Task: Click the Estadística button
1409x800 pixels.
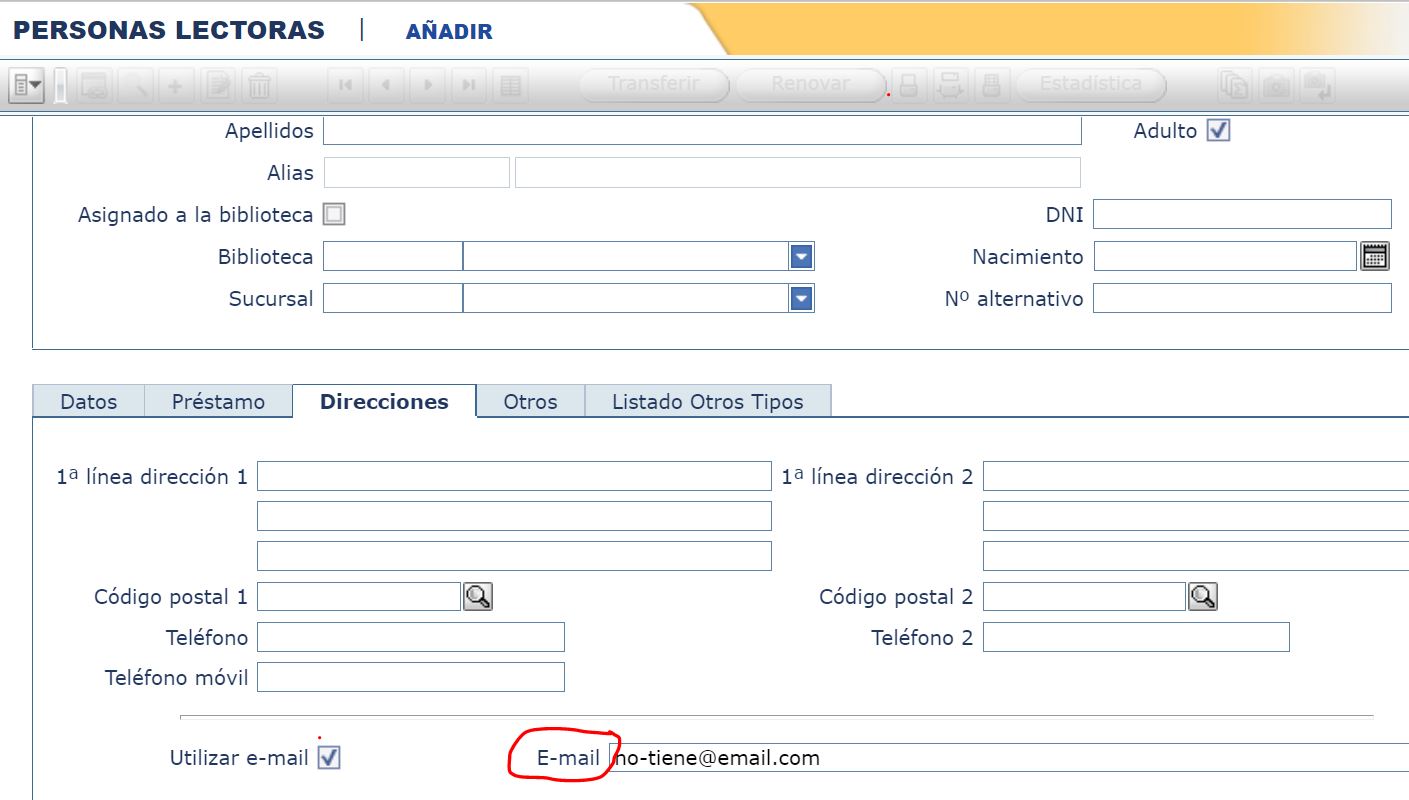Action: (1090, 85)
